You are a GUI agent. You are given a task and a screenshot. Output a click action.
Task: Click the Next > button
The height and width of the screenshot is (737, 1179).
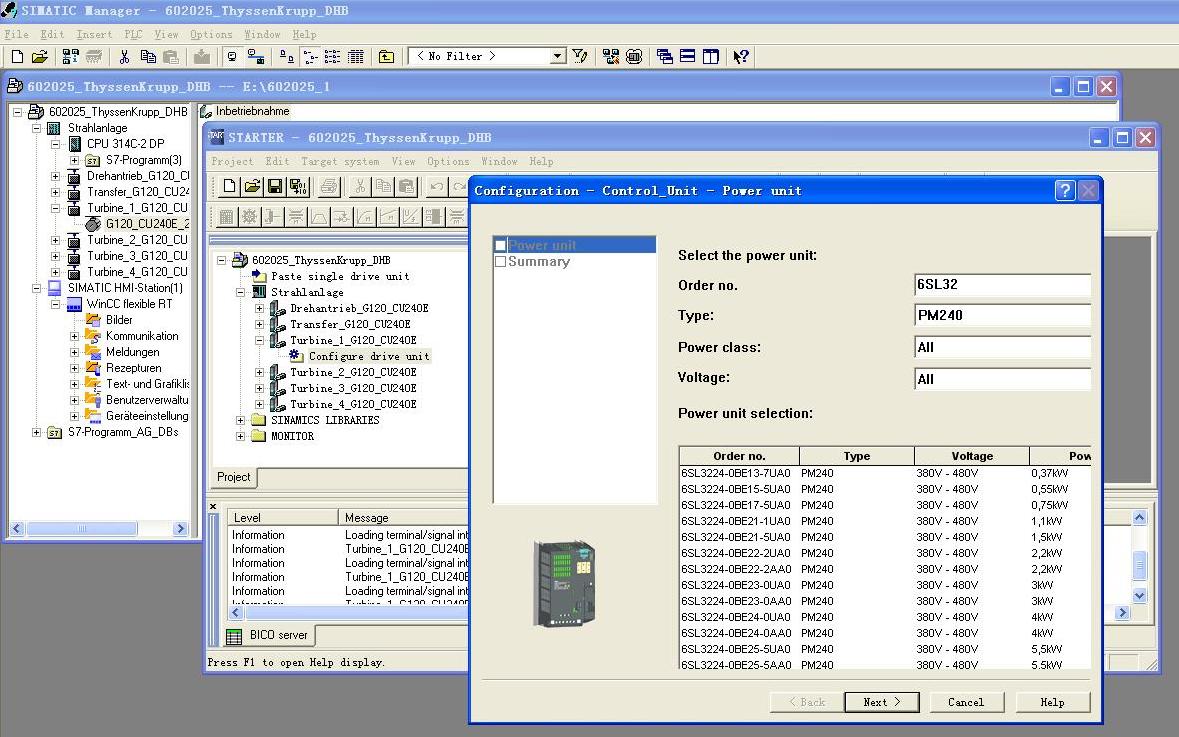click(x=881, y=702)
